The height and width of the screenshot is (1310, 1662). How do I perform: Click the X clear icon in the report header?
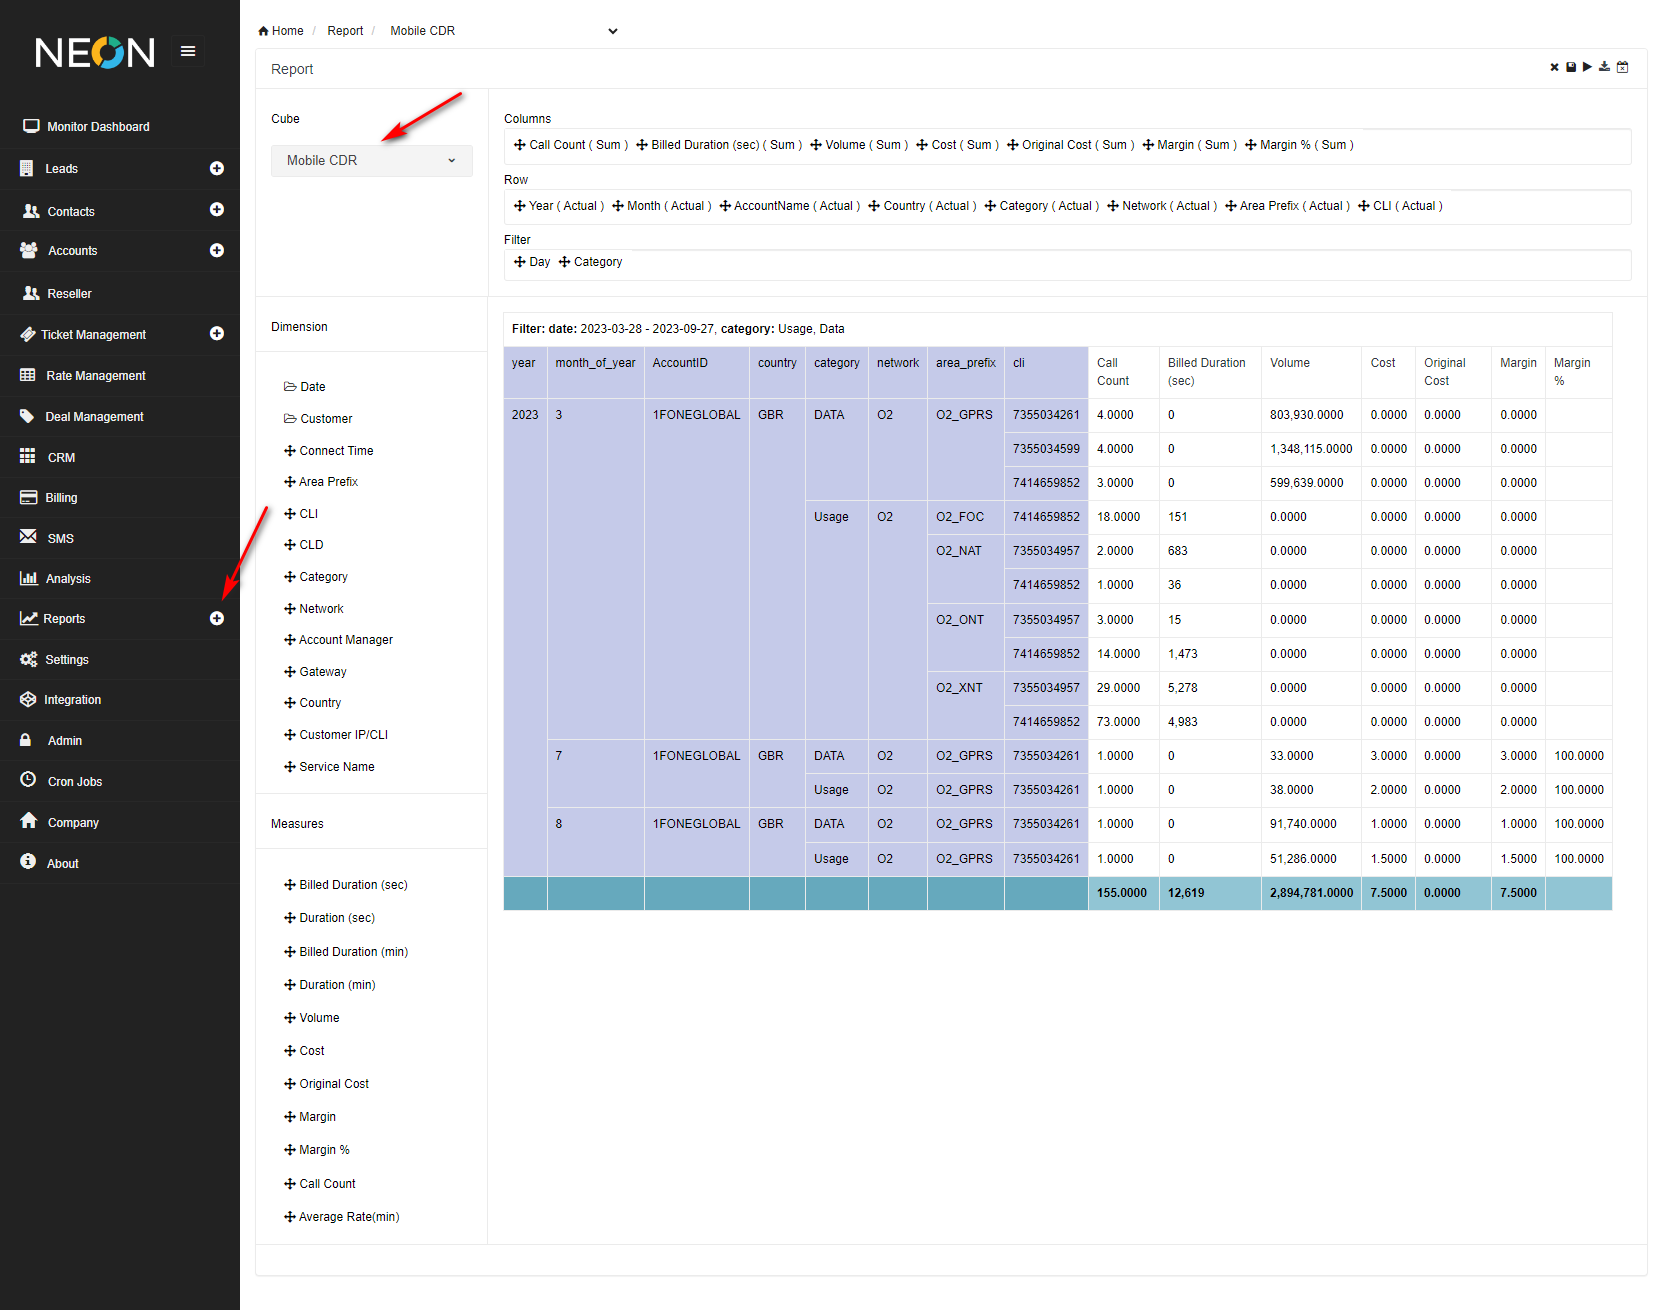pos(1554,67)
